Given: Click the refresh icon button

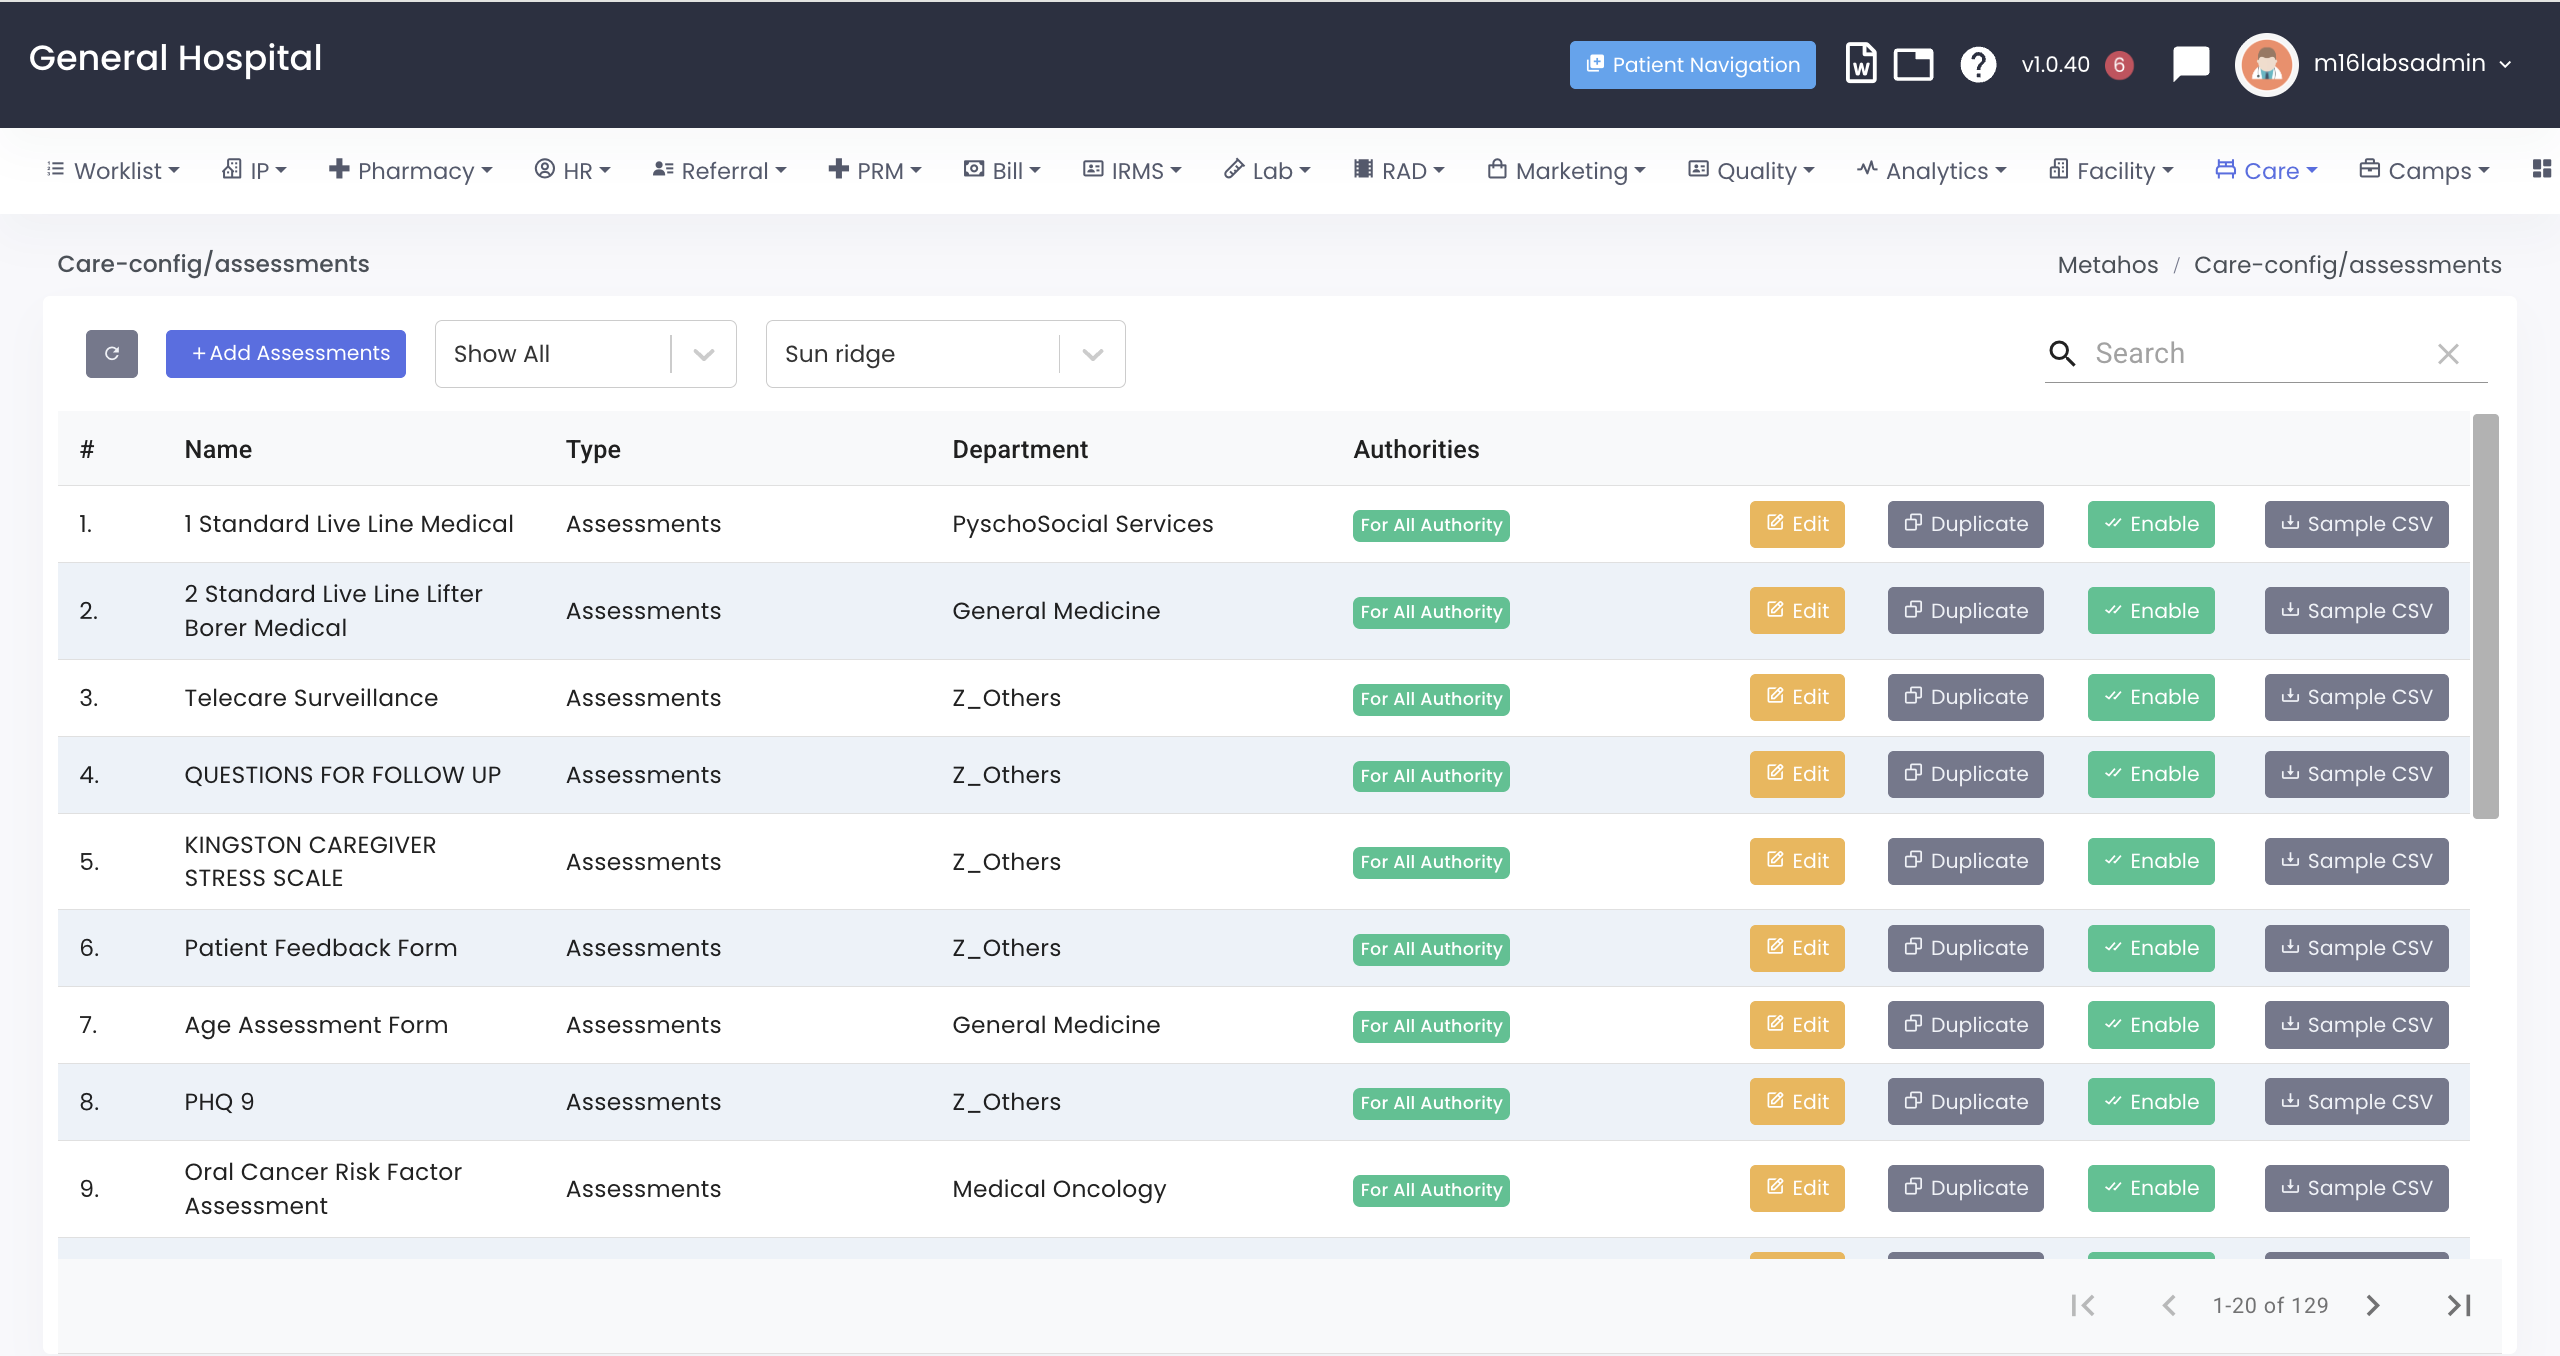Looking at the screenshot, I should click(111, 353).
